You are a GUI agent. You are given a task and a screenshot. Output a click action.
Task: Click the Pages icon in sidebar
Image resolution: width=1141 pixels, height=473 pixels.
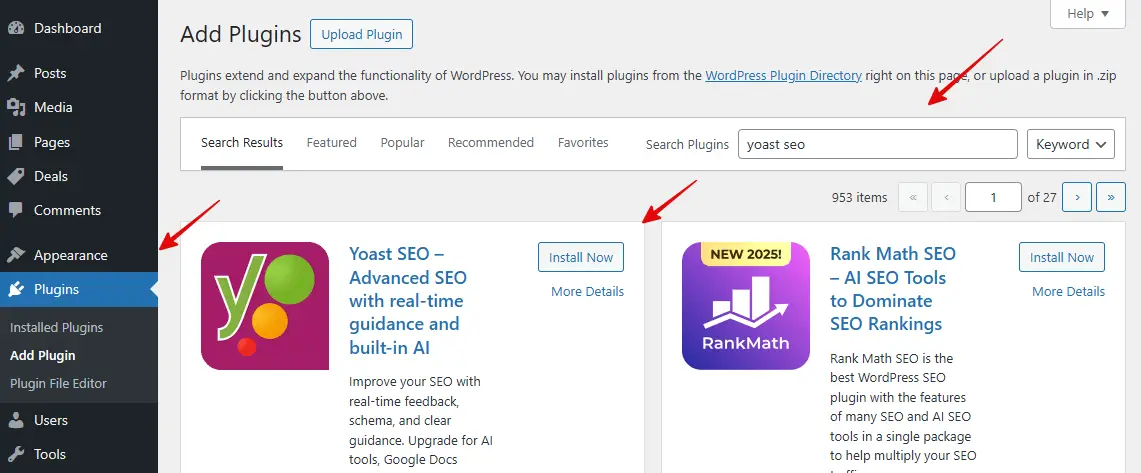(16, 143)
